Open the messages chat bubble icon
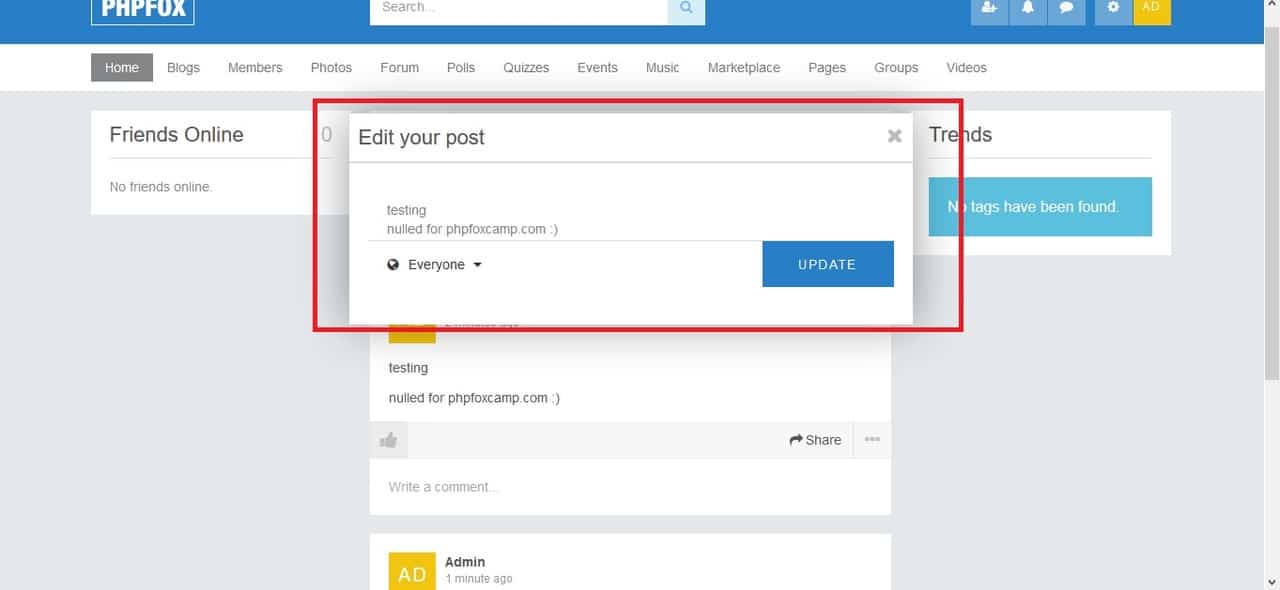The width and height of the screenshot is (1280, 590). pyautogui.click(x=1066, y=10)
